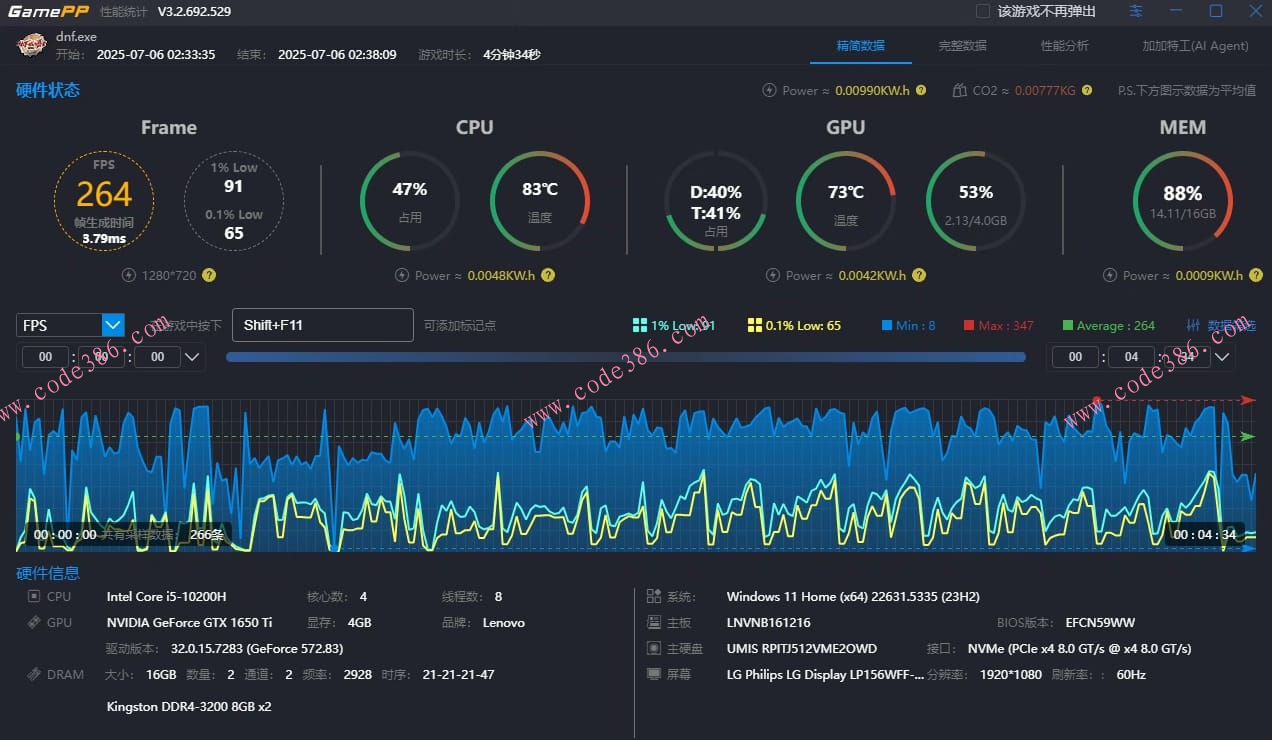Click the 加加特工(AI Agent) tab
This screenshot has width=1272, height=740.
[x=1195, y=45]
